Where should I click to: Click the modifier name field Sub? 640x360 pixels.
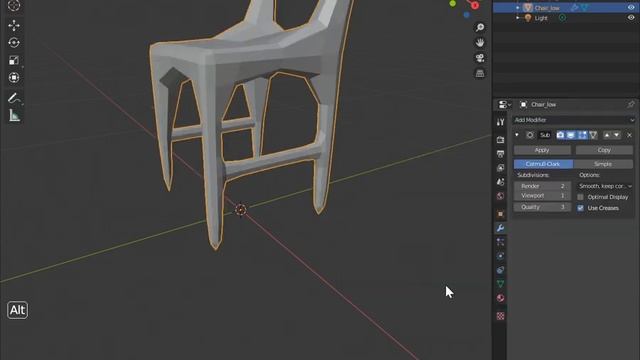(x=545, y=135)
